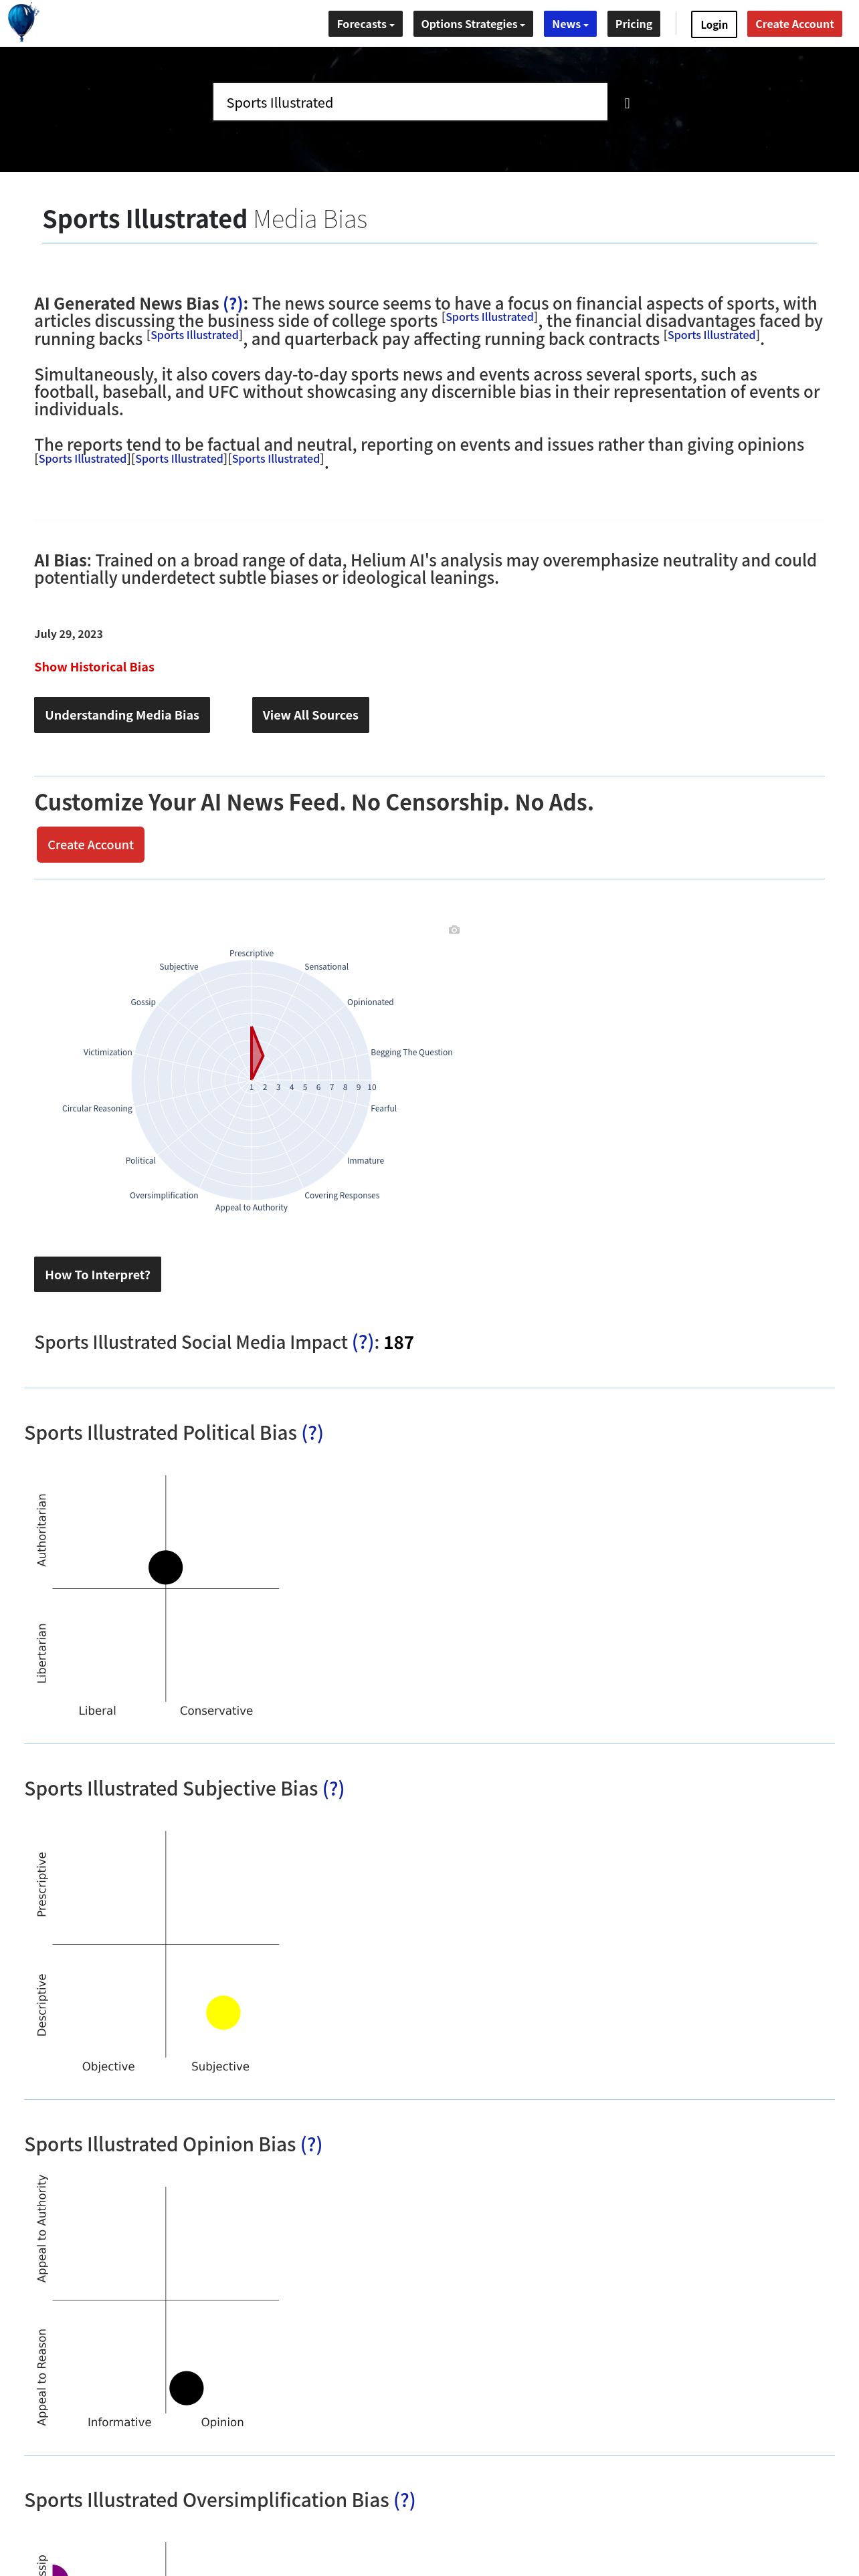859x2576 pixels.
Task: Open help for Subjective Bias heading
Action: (333, 1789)
